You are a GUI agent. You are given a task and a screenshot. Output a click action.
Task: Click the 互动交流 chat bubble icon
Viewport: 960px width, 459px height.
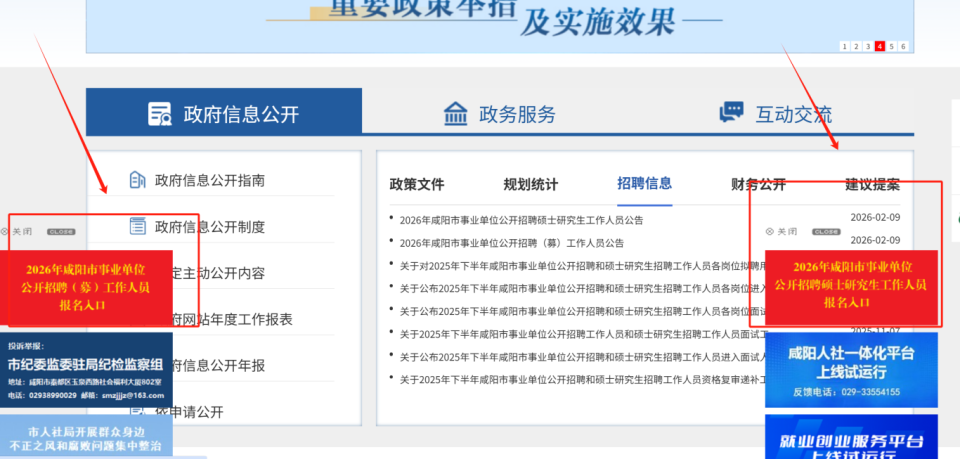731,112
